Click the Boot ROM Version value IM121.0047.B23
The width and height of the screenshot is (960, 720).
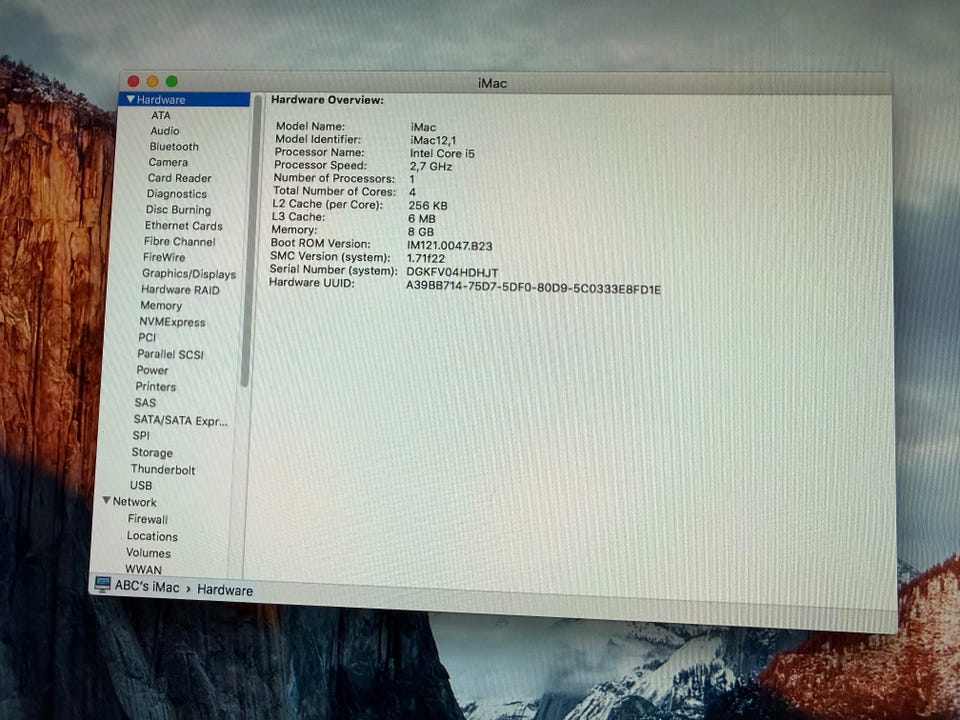click(450, 246)
